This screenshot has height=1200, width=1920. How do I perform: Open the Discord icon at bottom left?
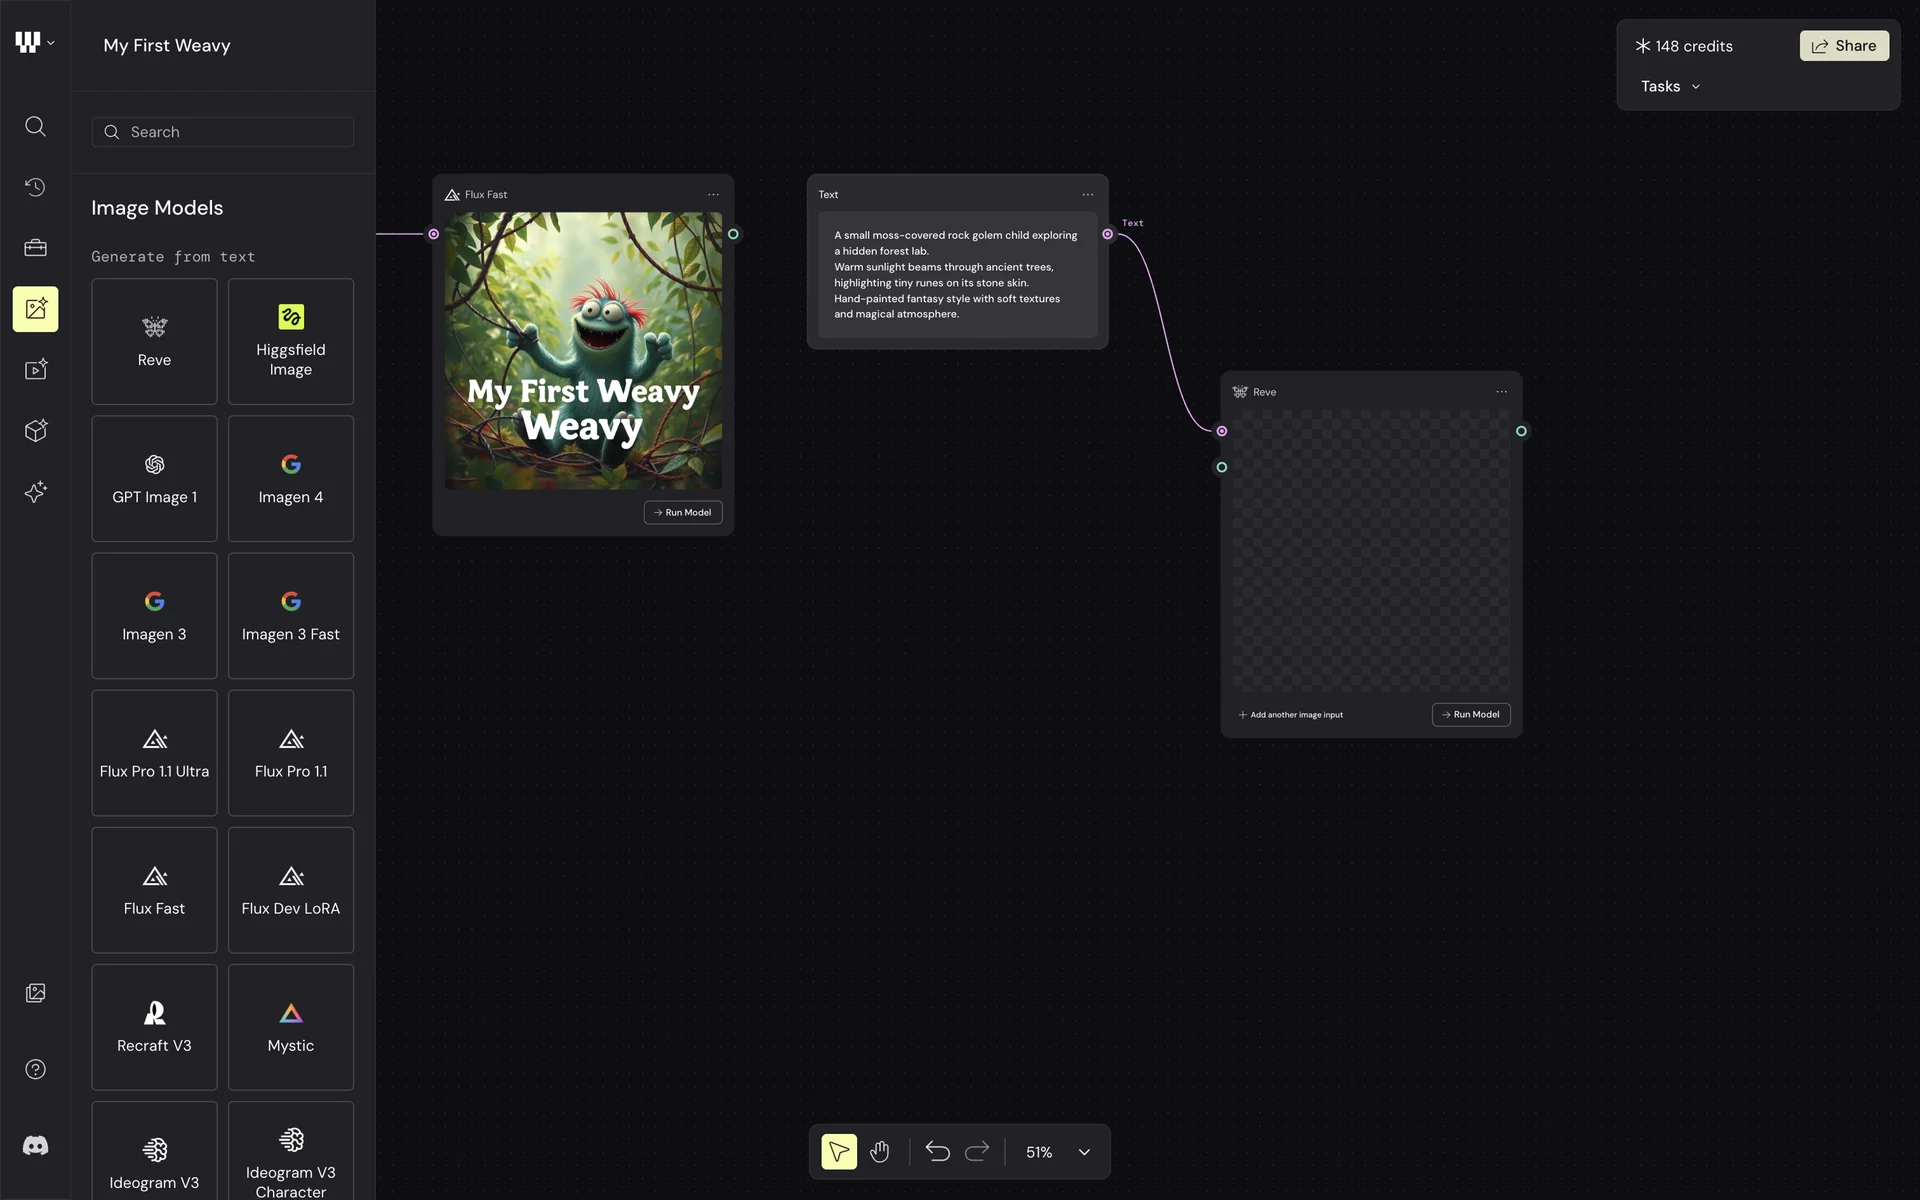coord(35,1146)
